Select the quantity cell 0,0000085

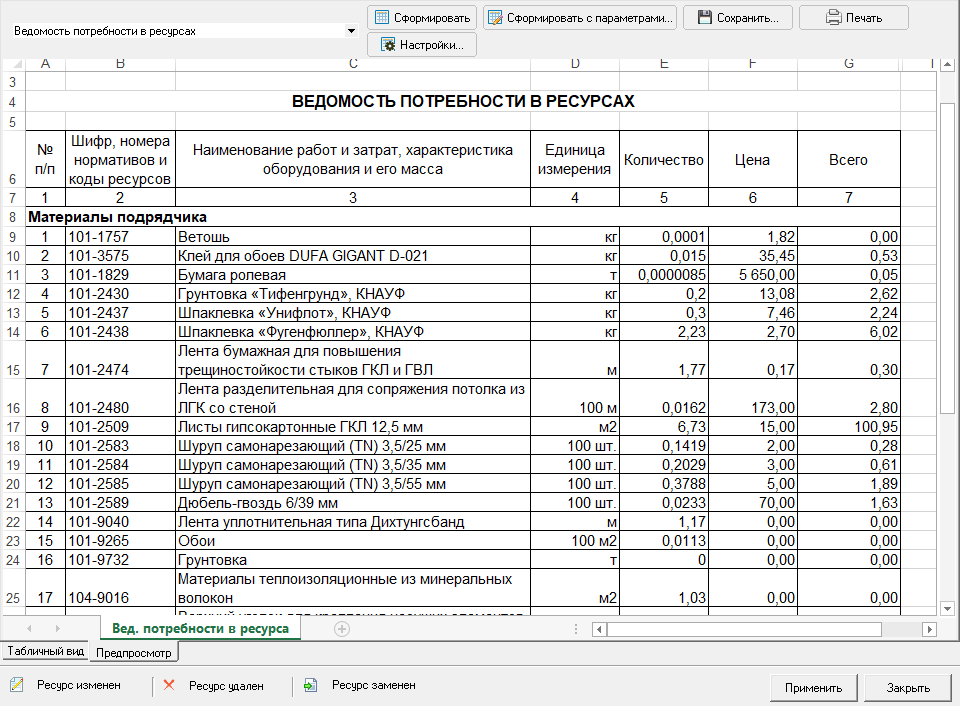[664, 275]
